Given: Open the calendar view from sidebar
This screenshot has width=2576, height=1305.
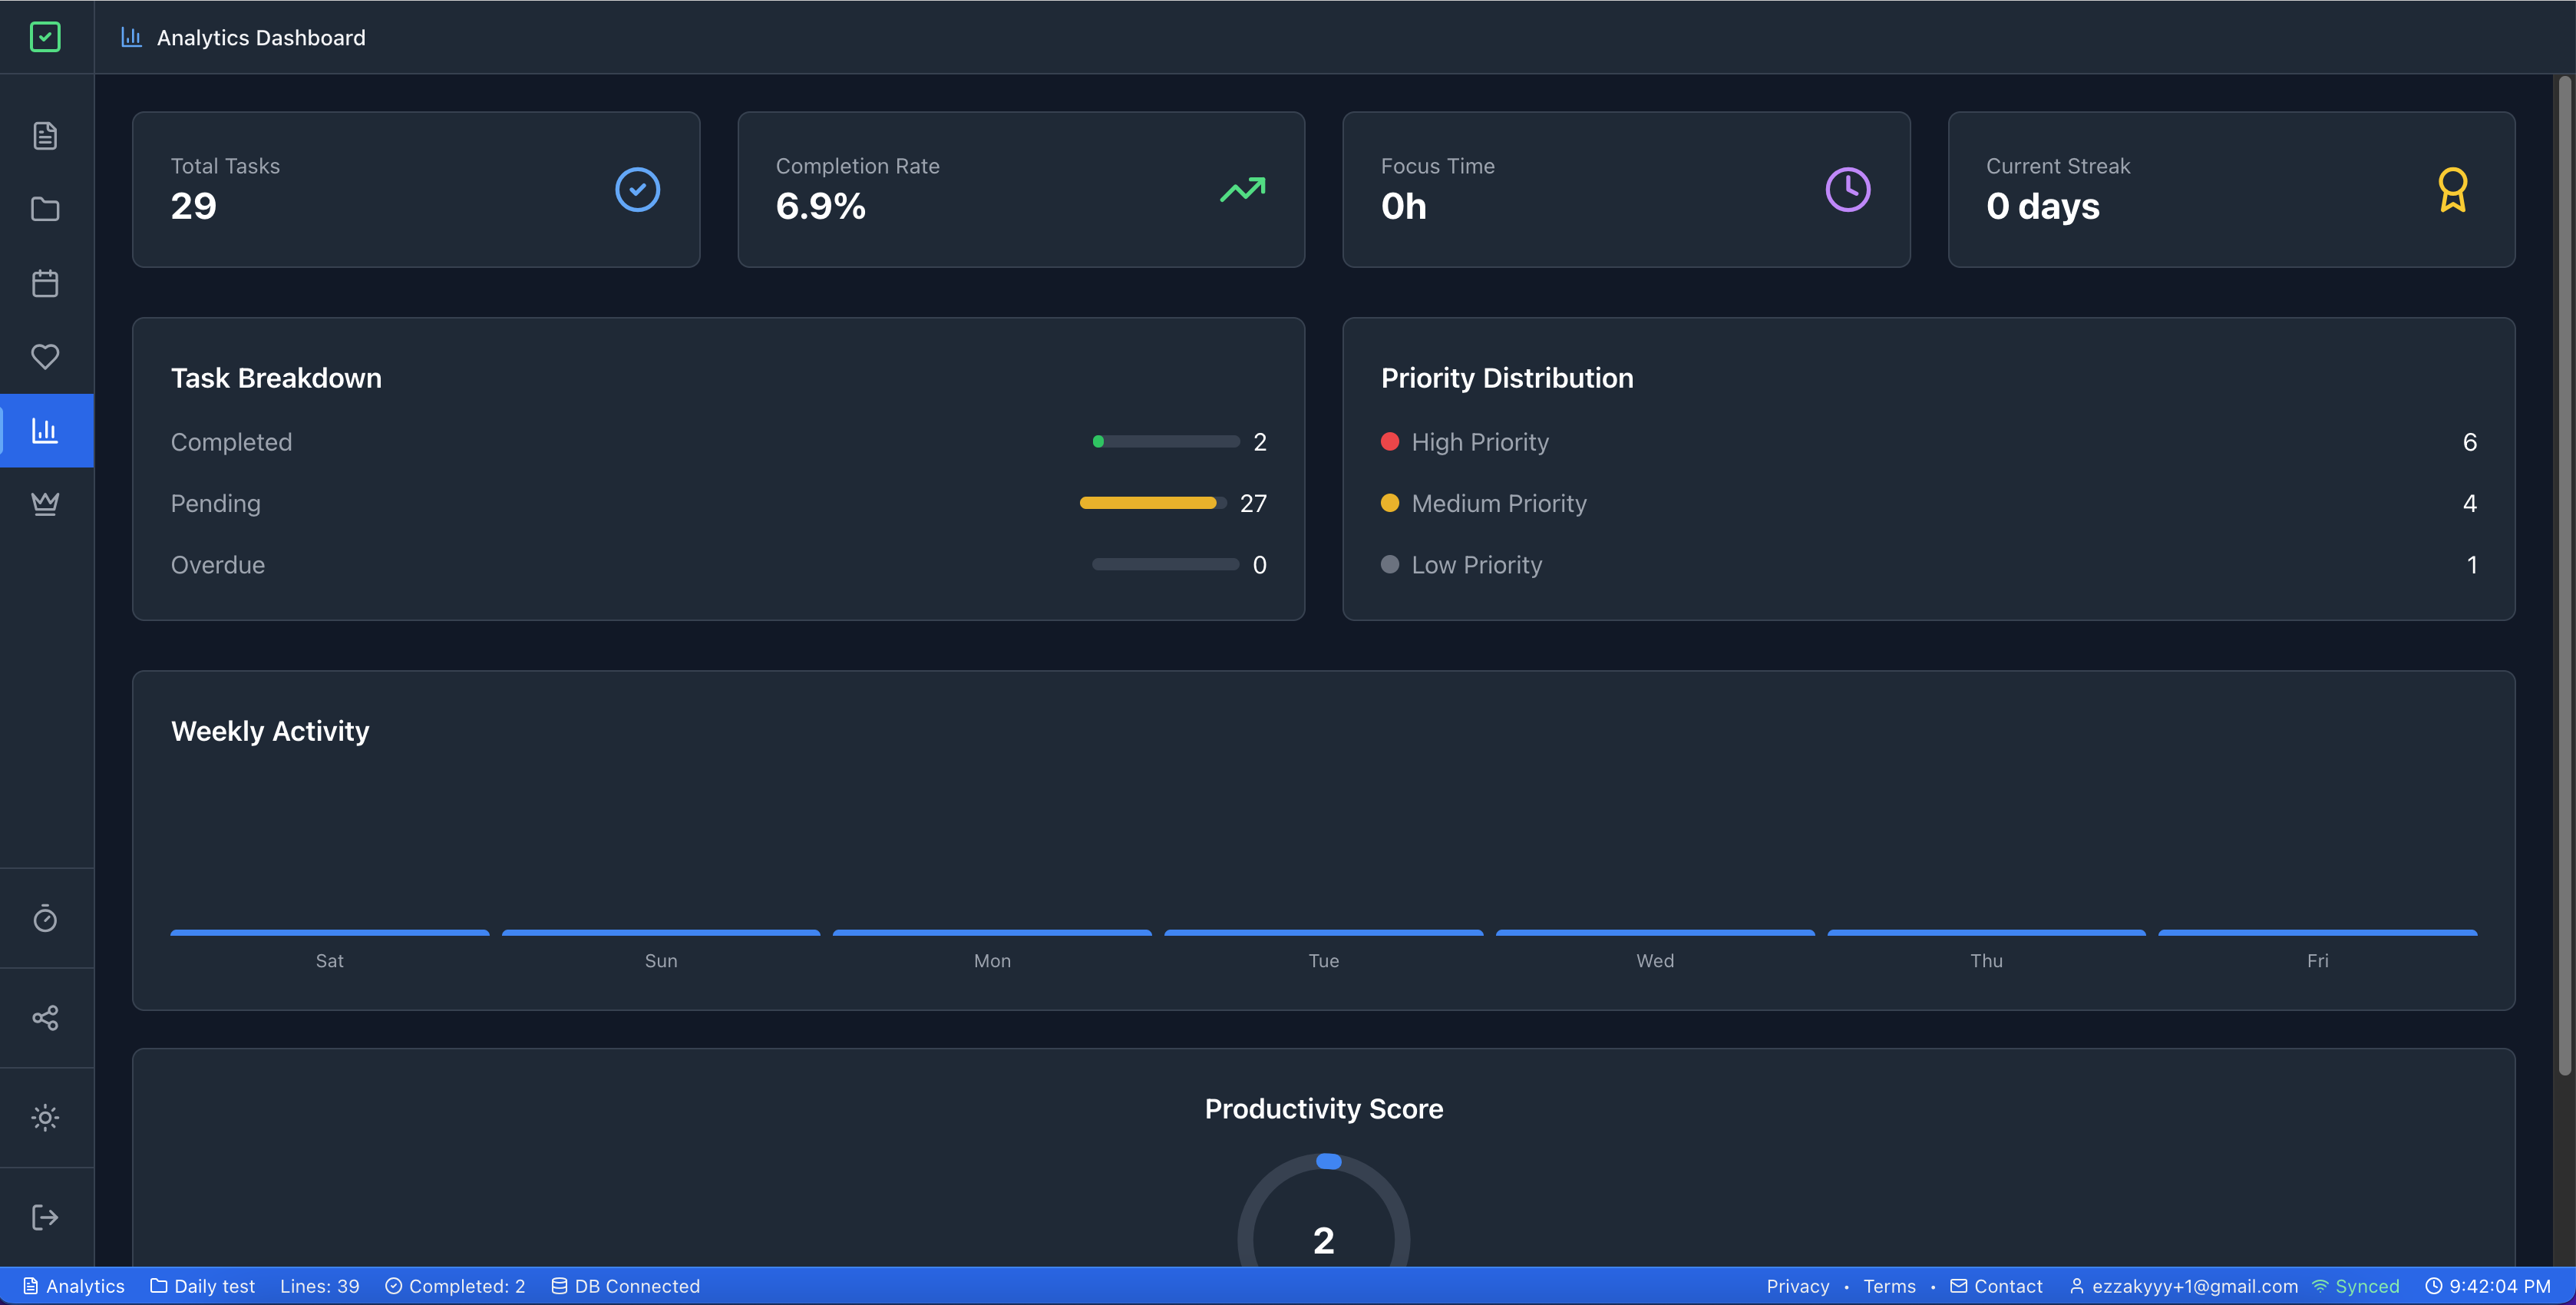Looking at the screenshot, I should point(45,283).
